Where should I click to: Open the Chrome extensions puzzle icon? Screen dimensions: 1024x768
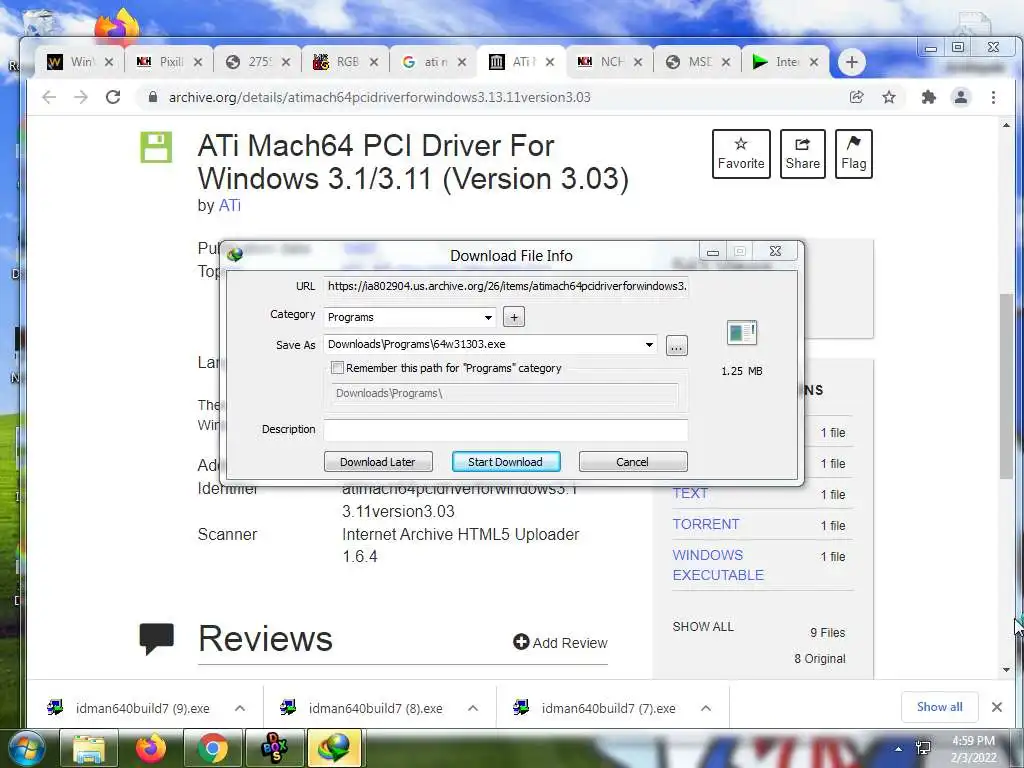pos(928,97)
